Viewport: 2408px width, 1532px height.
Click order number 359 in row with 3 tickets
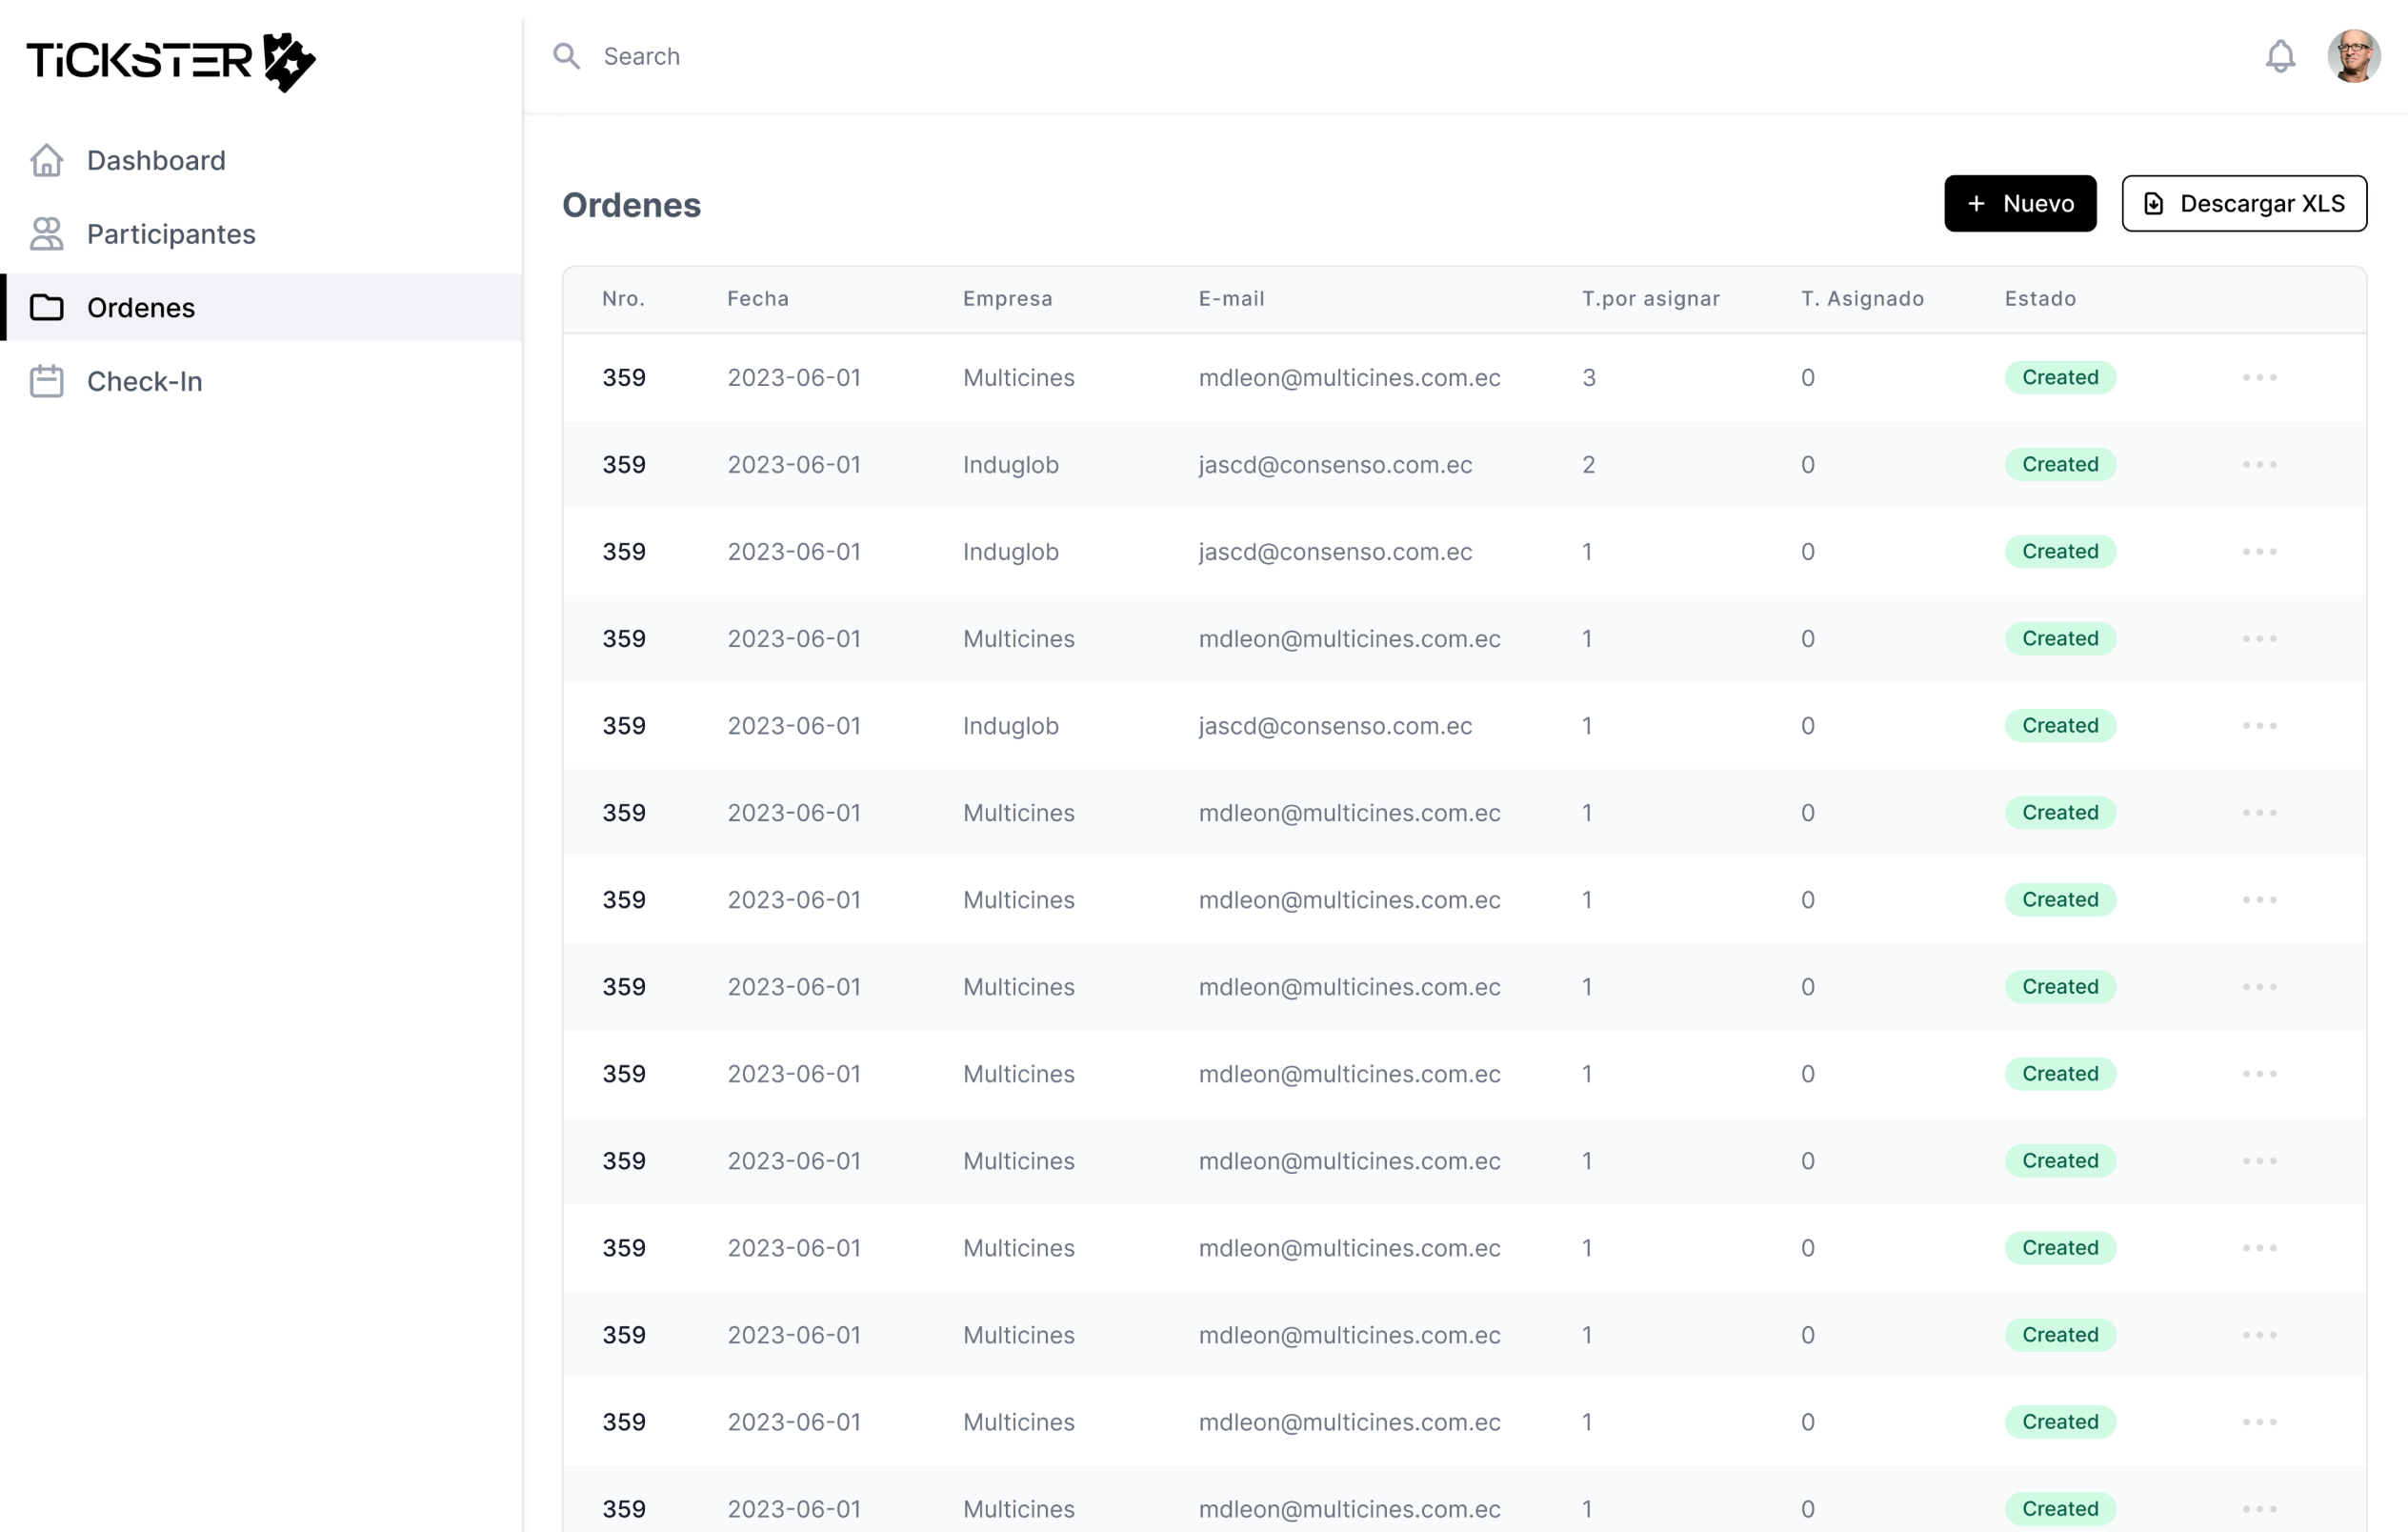[x=624, y=378]
